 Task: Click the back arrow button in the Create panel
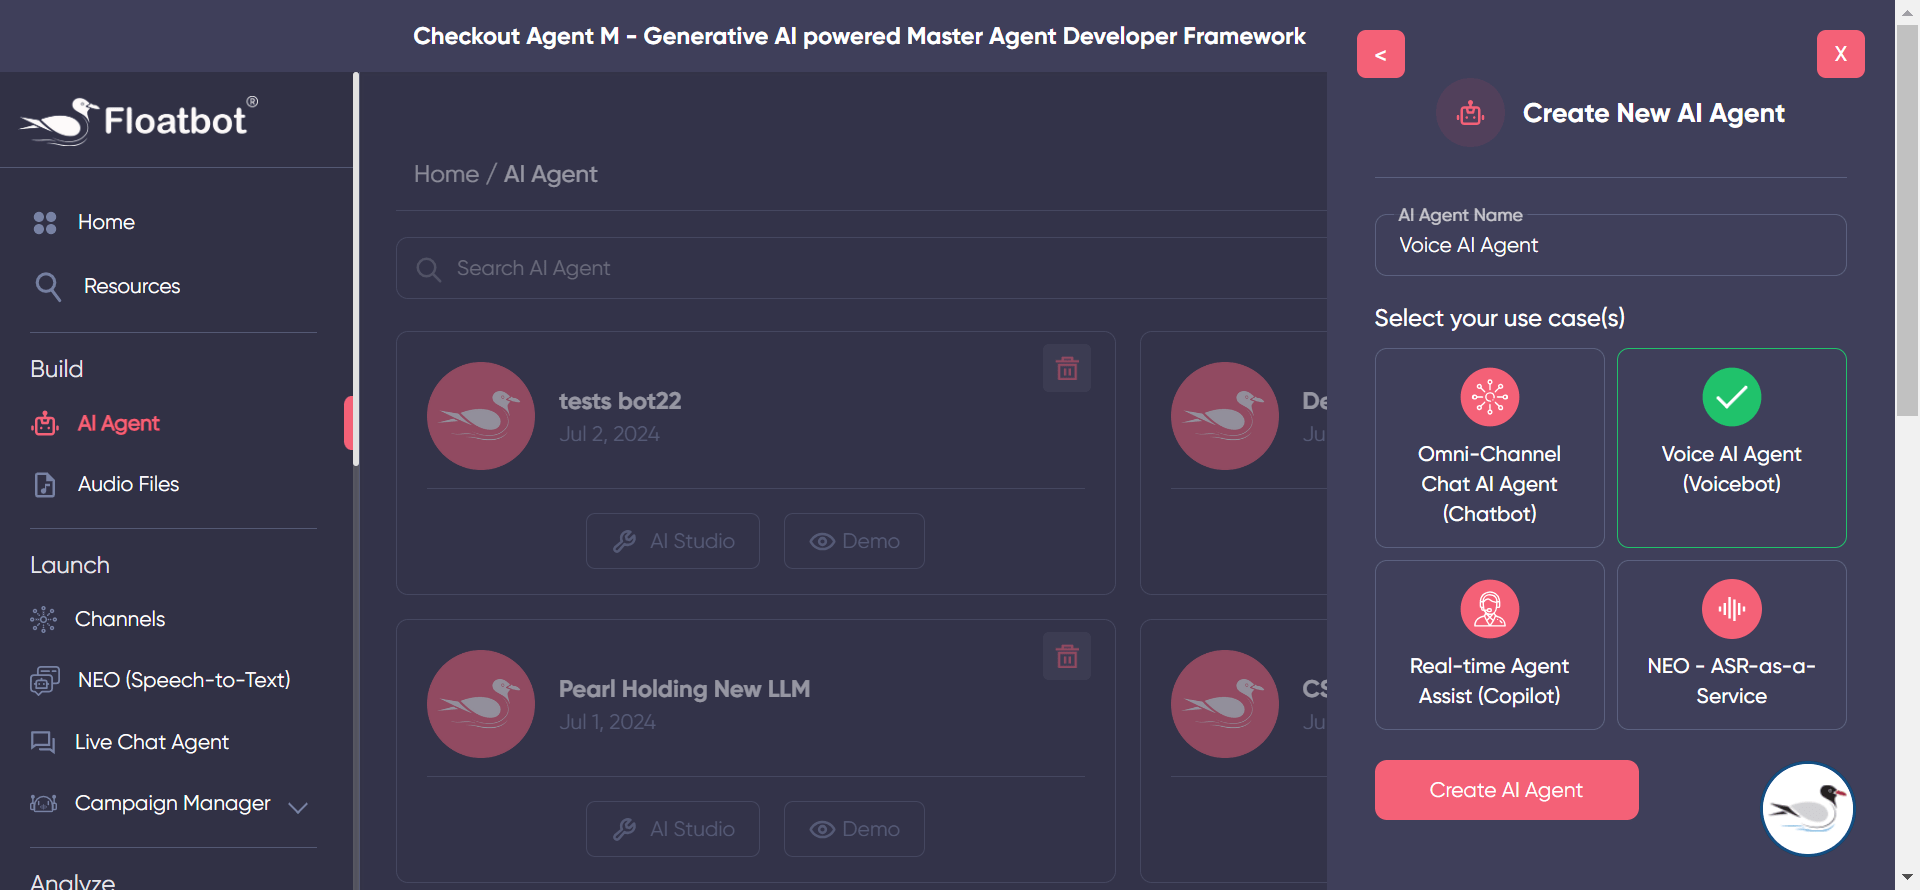click(1381, 54)
